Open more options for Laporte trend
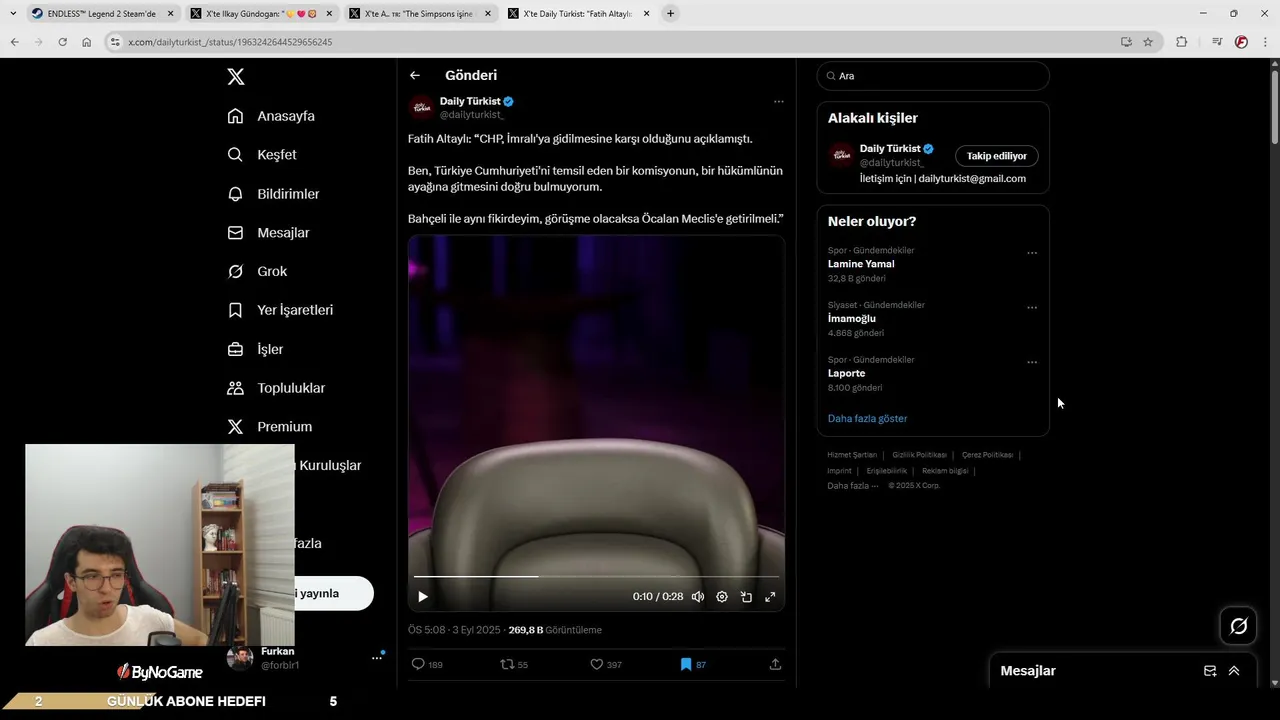The height and width of the screenshot is (720, 1280). coord(1032,362)
